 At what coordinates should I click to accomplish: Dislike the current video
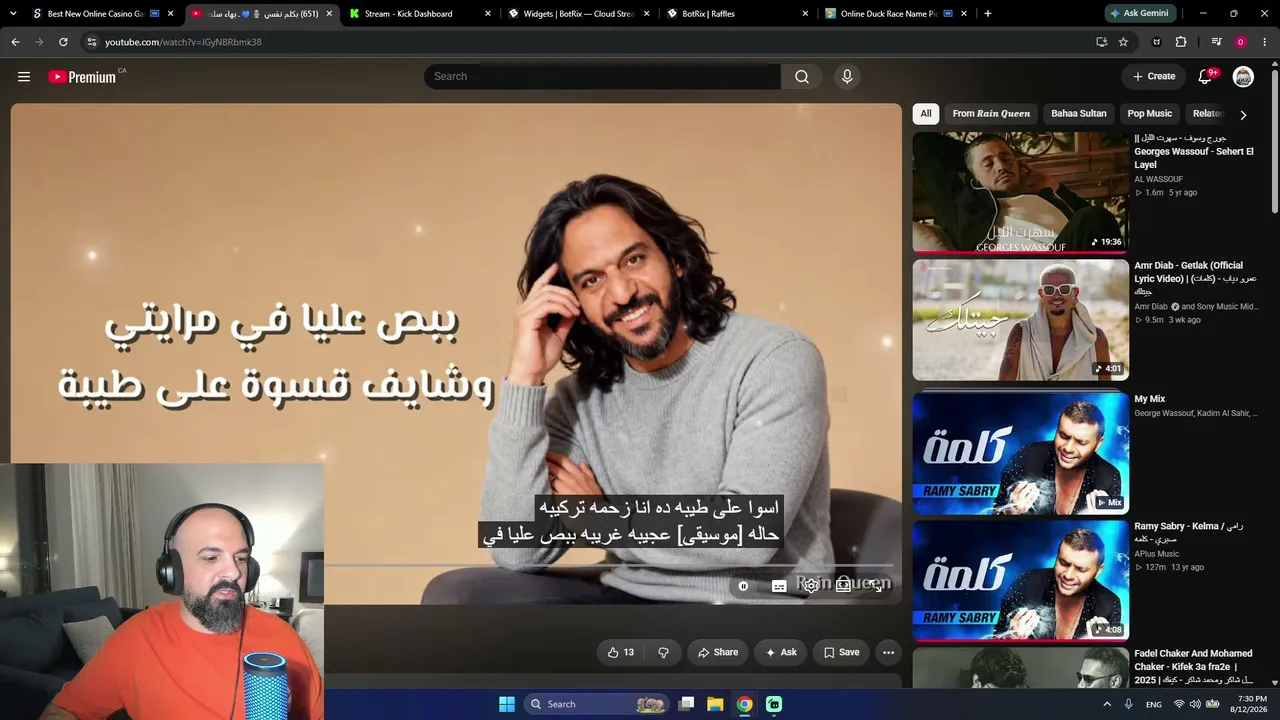tap(663, 652)
